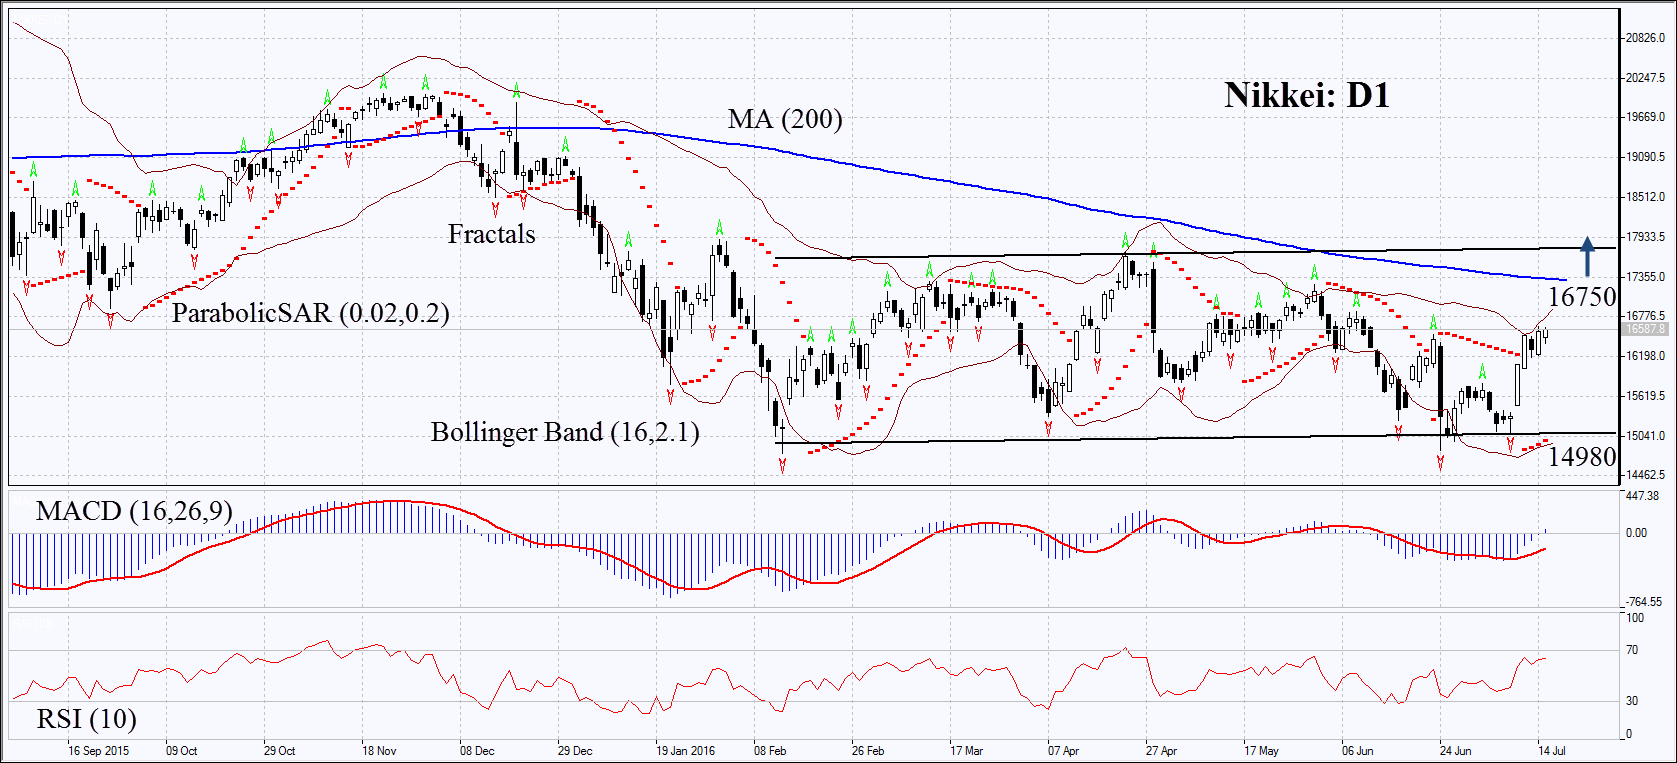This screenshot has width=1677, height=763.
Task: Click the '17 Mar' date label
Action: (x=966, y=751)
